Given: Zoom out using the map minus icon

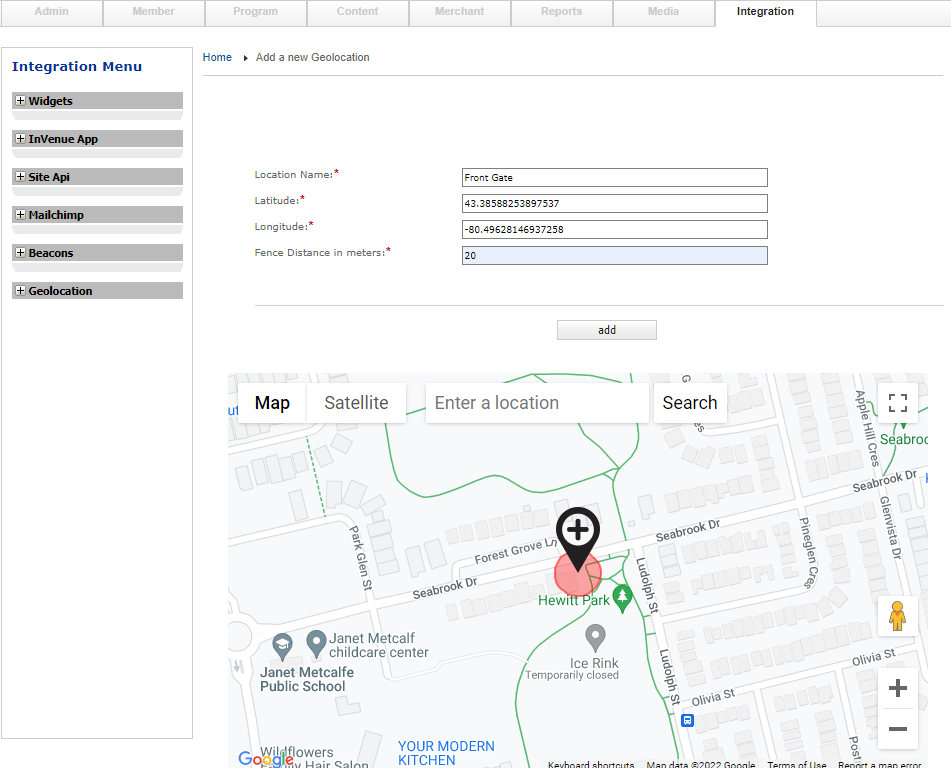Looking at the screenshot, I should 897,730.
